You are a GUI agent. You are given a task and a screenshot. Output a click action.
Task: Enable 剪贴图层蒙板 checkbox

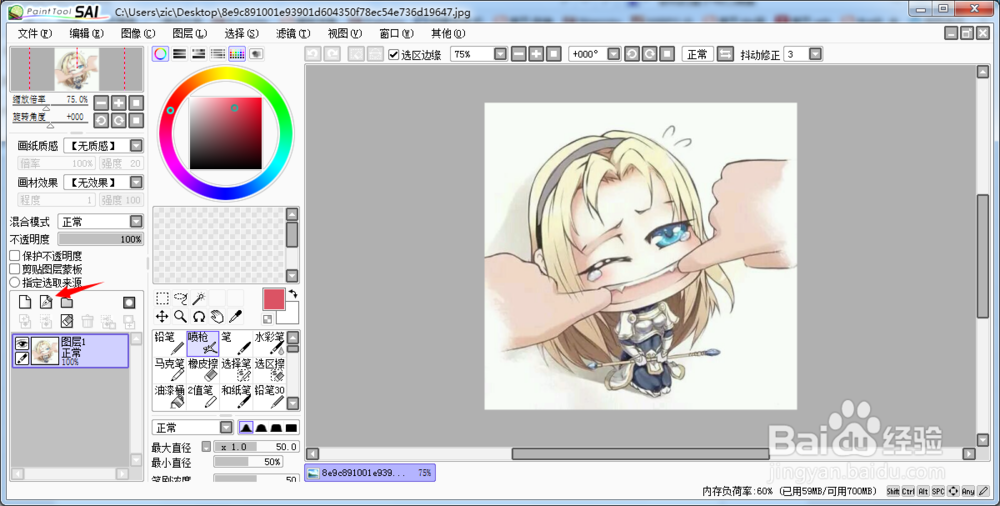point(15,269)
